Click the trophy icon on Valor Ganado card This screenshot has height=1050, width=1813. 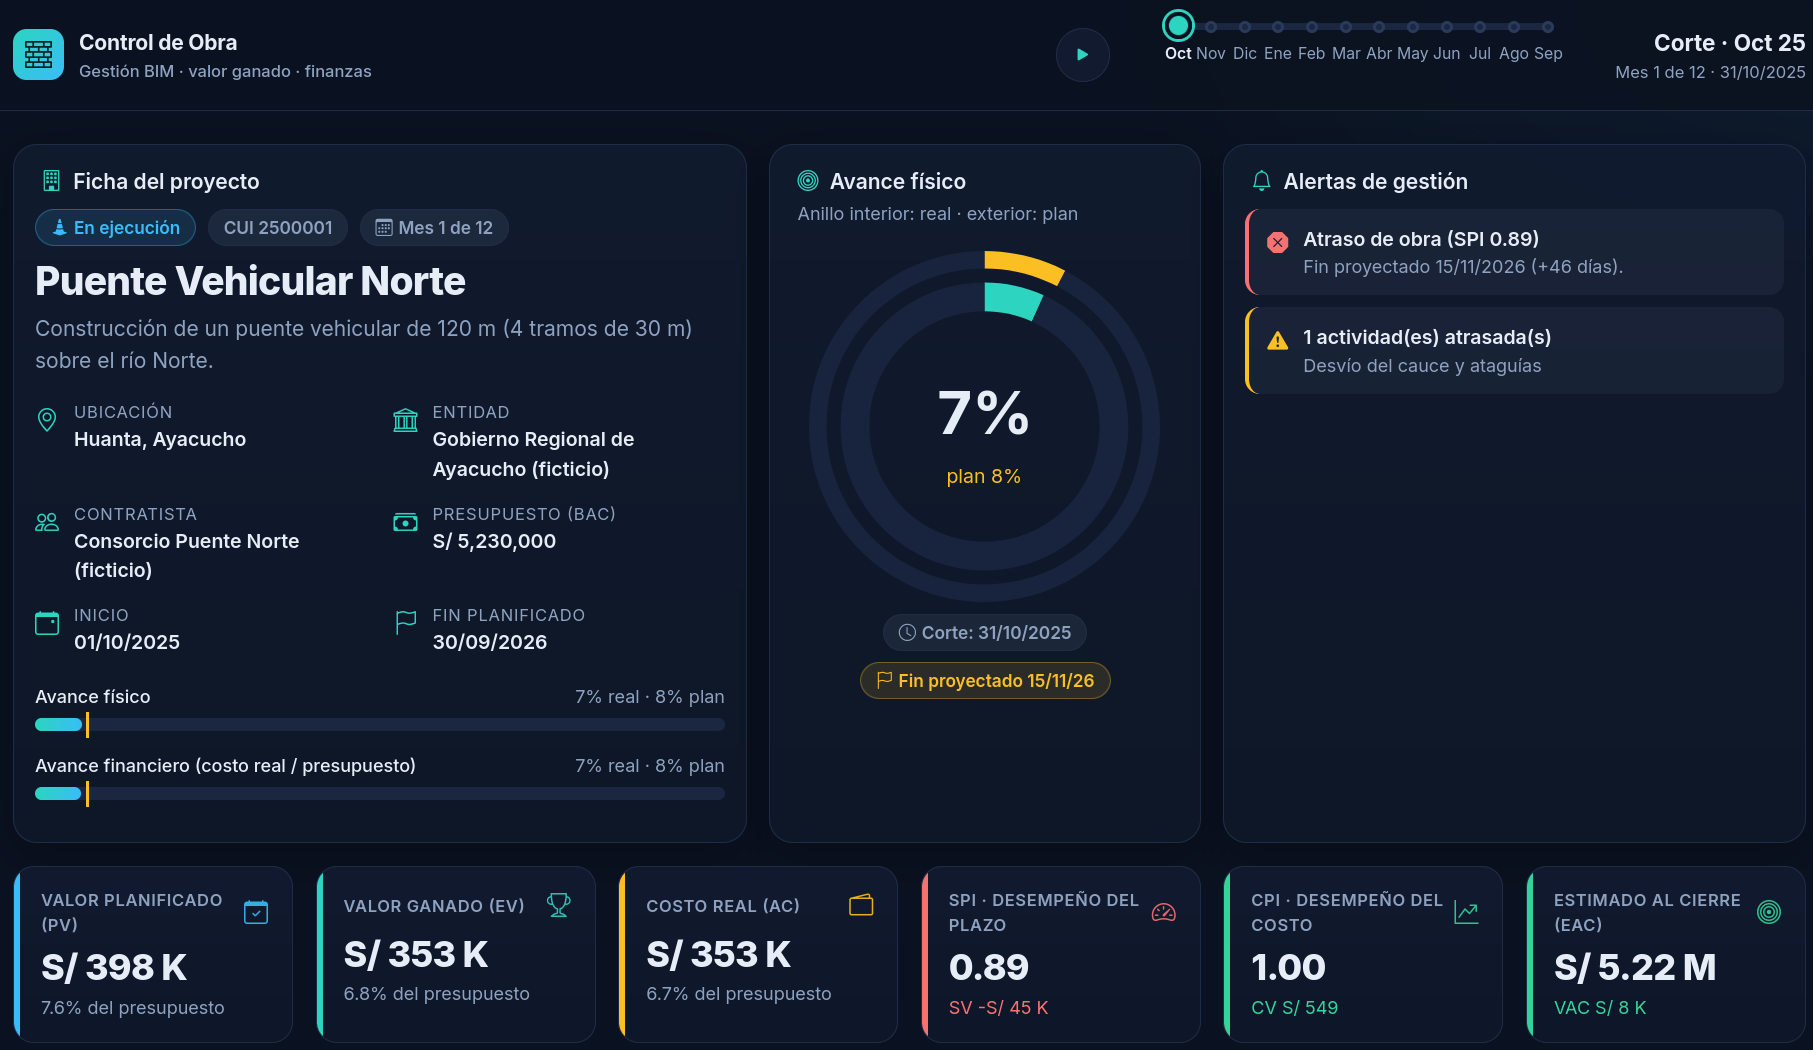[x=559, y=905]
